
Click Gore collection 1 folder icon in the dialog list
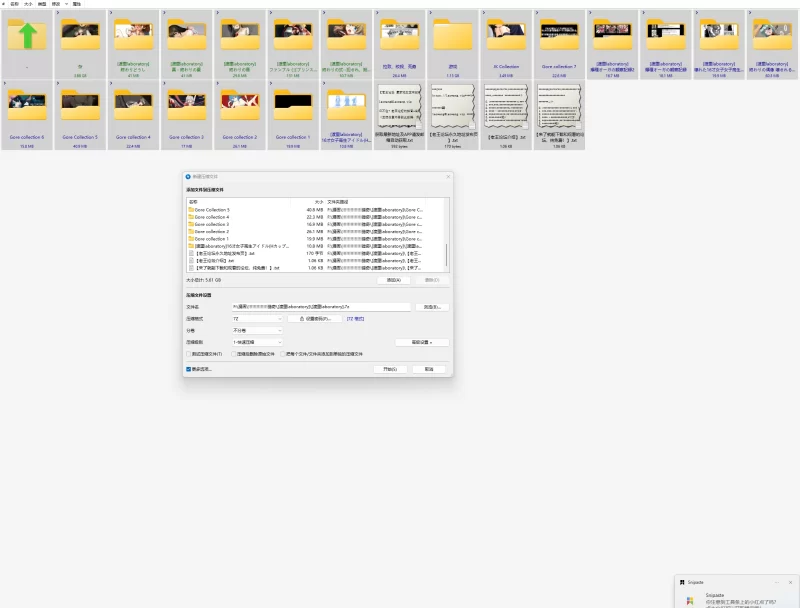coord(190,239)
